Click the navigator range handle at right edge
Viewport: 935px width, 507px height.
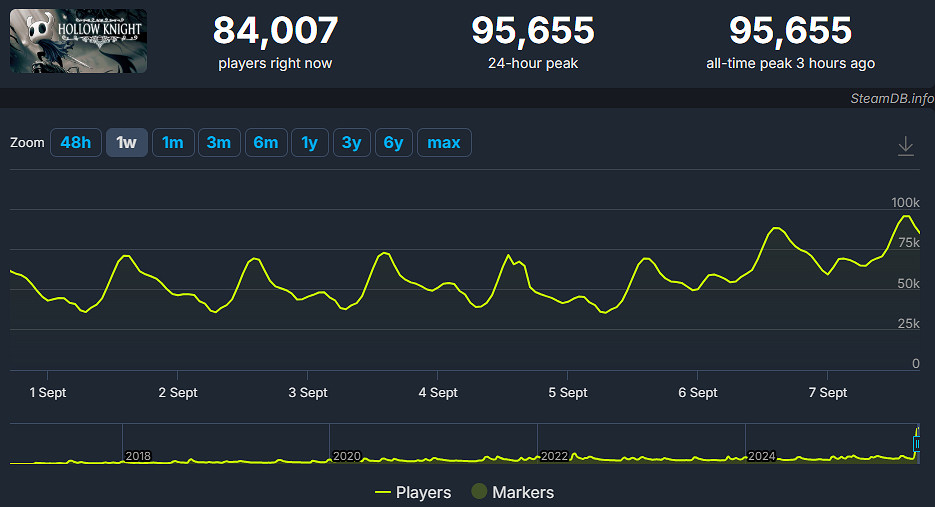[x=917, y=443]
